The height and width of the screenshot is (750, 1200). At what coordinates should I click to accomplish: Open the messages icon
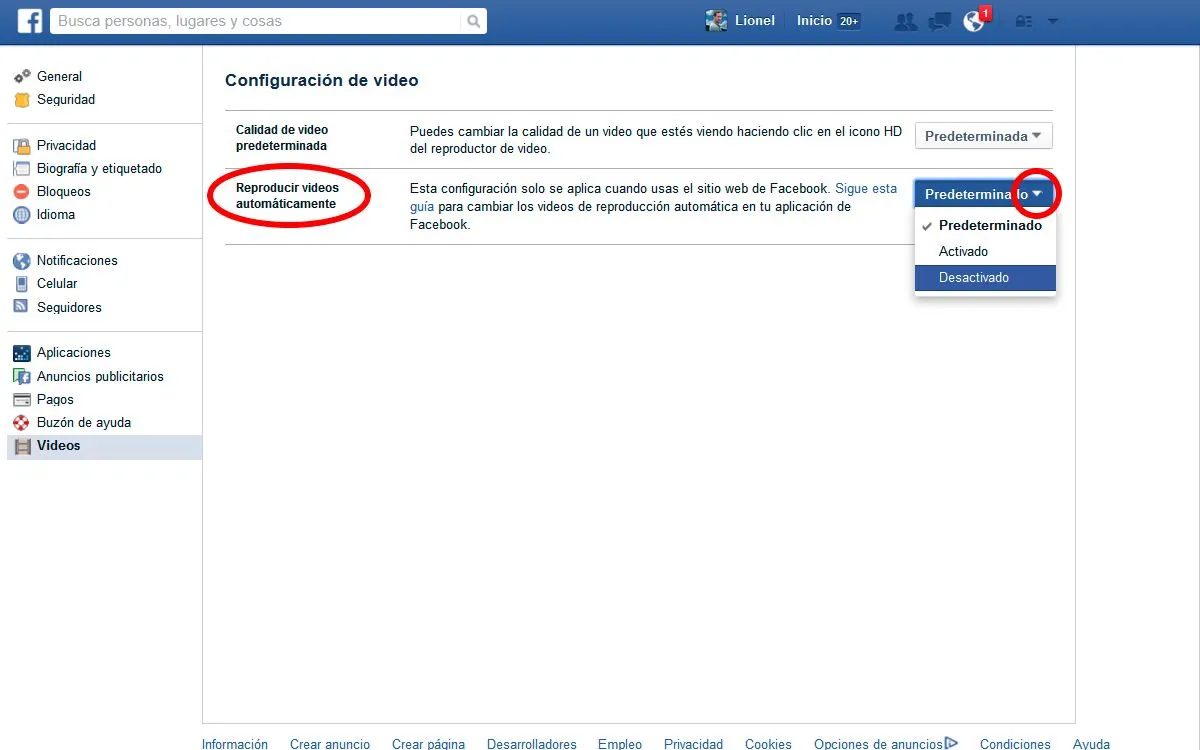click(x=939, y=21)
